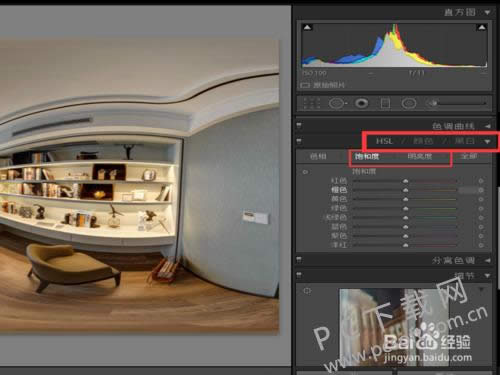Image resolution: width=500 pixels, height=375 pixels.
Task: Select the crop overlay grid tool
Action: tap(312, 103)
